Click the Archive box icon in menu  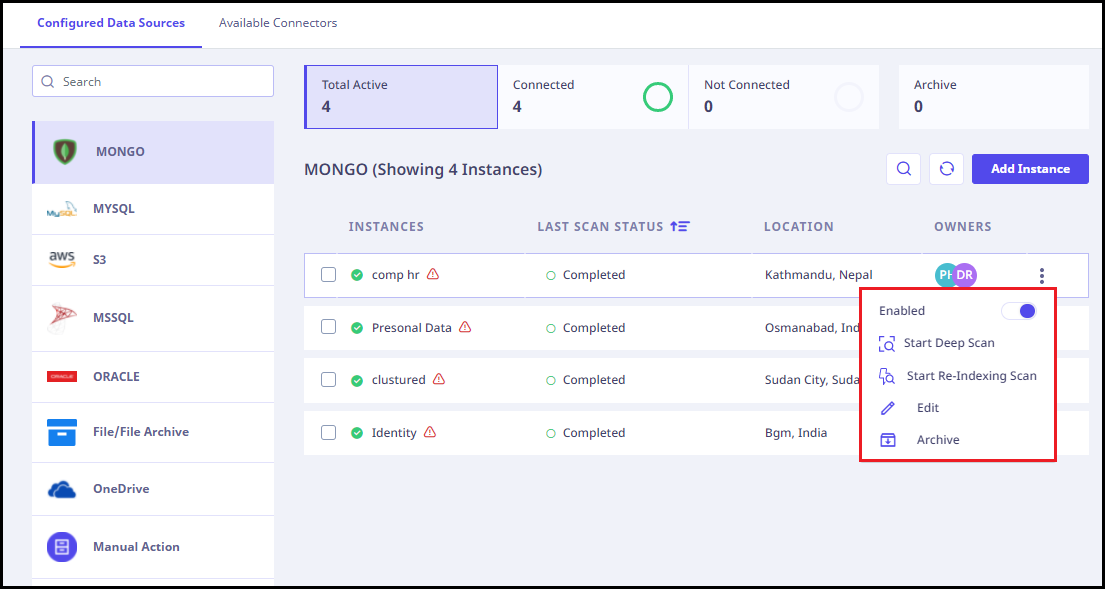click(x=888, y=440)
